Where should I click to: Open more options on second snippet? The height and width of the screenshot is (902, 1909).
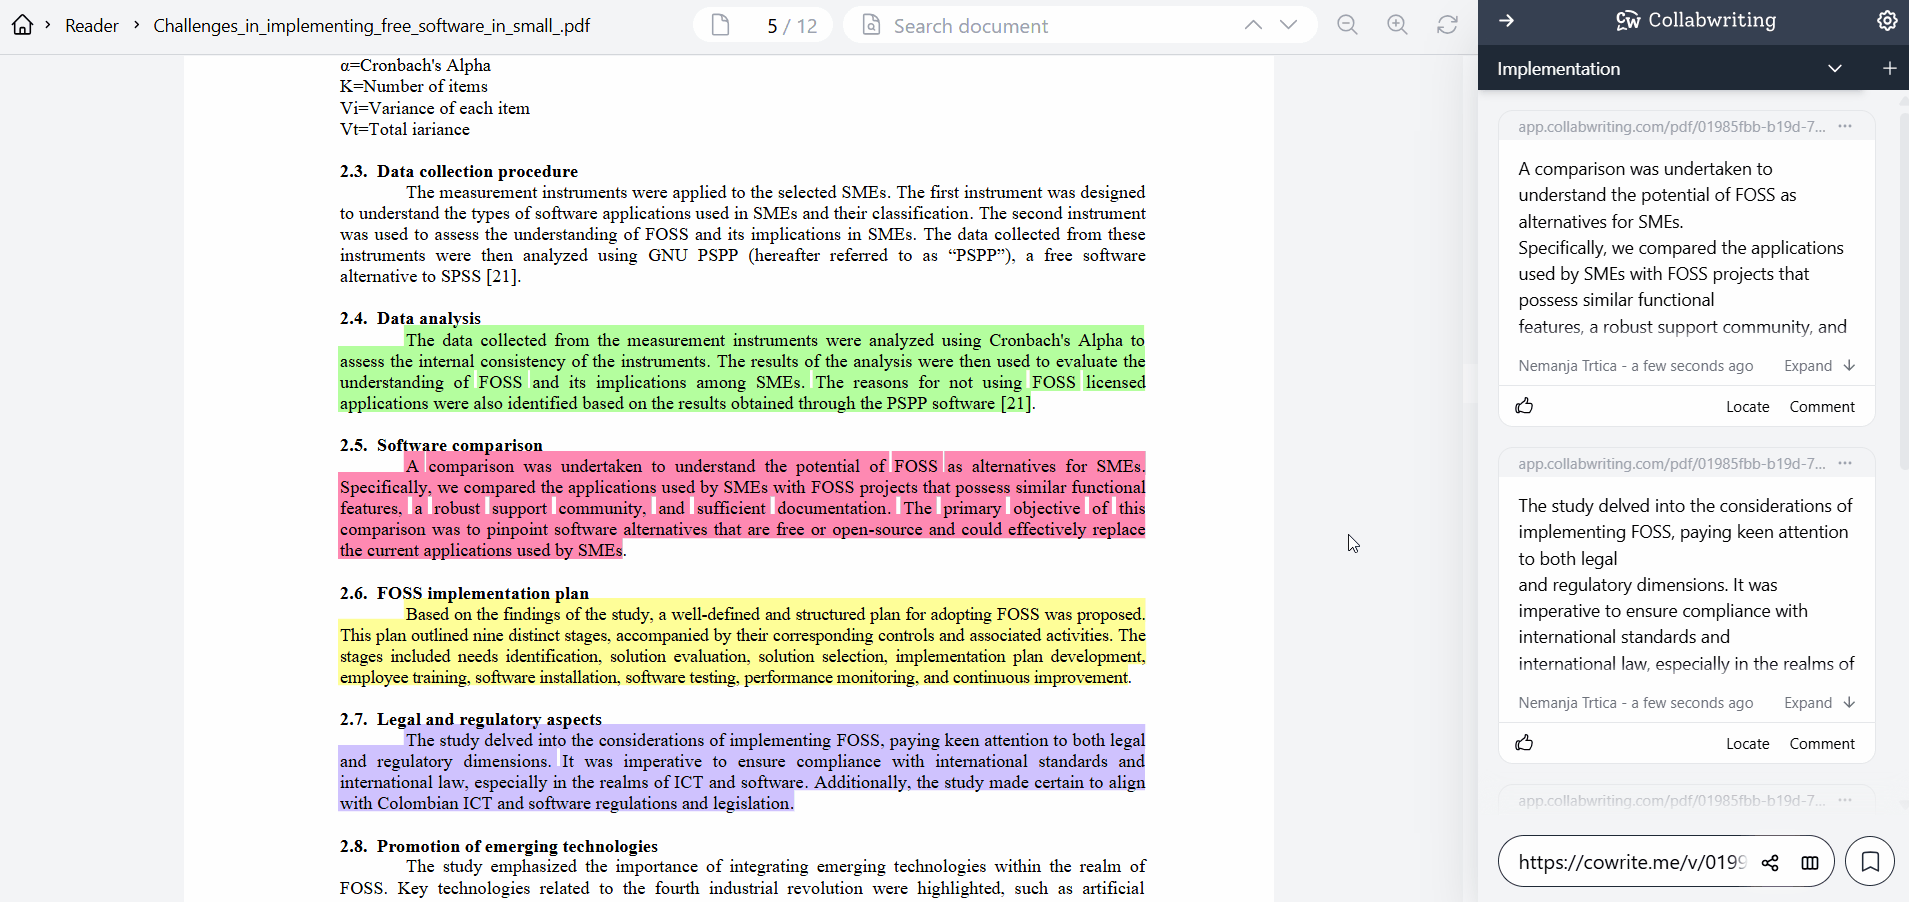[1845, 463]
